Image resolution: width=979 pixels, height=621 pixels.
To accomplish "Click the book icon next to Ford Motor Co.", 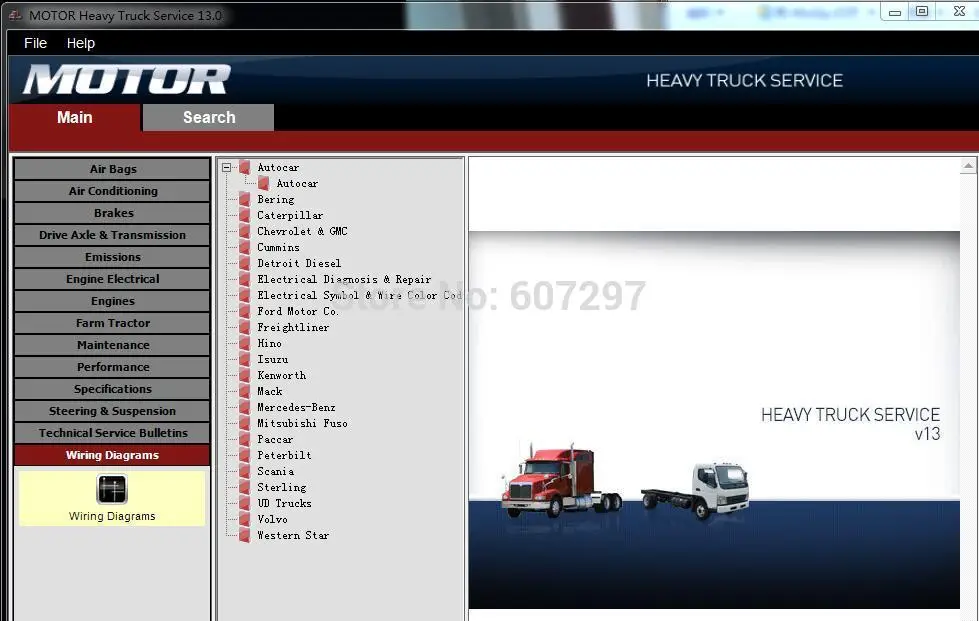I will pyautogui.click(x=245, y=311).
